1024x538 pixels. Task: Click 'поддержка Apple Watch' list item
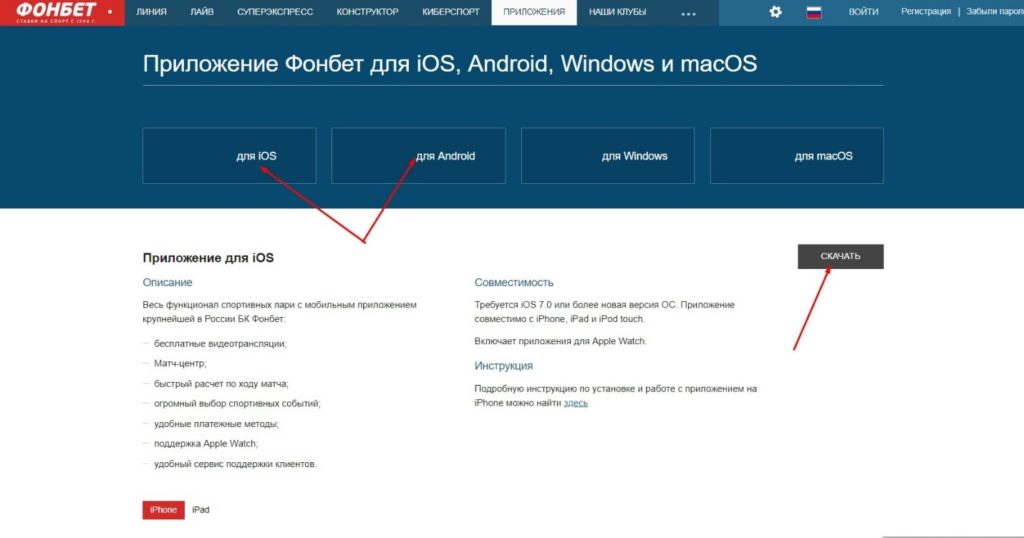pos(206,443)
